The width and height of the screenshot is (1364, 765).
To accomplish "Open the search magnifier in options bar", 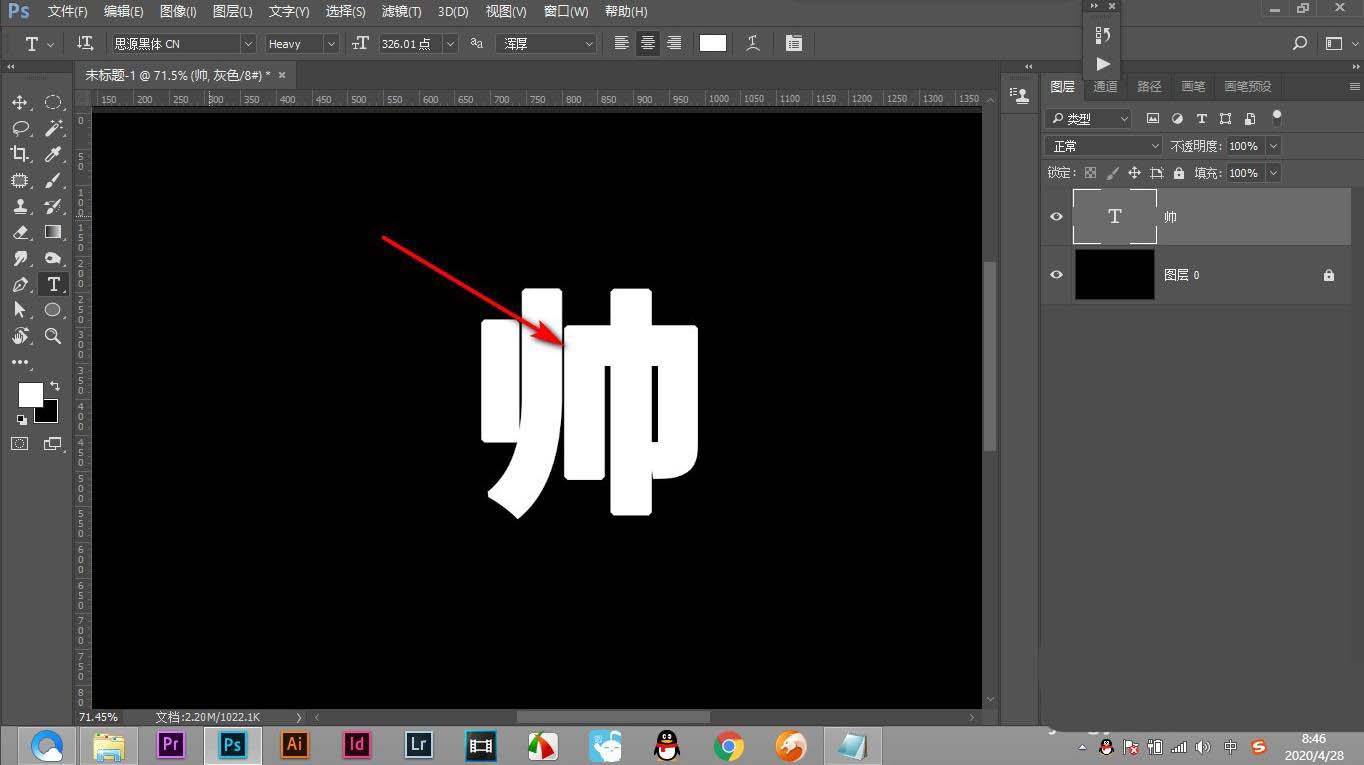I will coord(1300,43).
